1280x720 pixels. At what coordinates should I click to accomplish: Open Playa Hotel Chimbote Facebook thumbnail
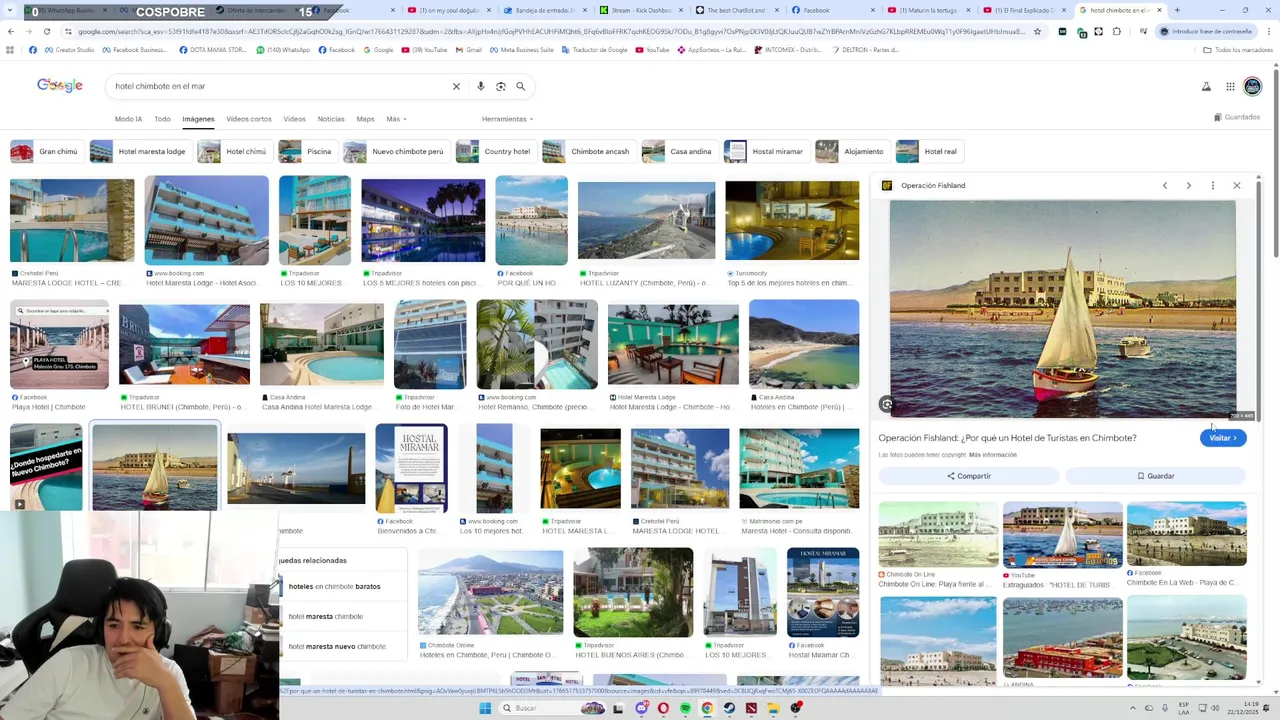tap(59, 344)
